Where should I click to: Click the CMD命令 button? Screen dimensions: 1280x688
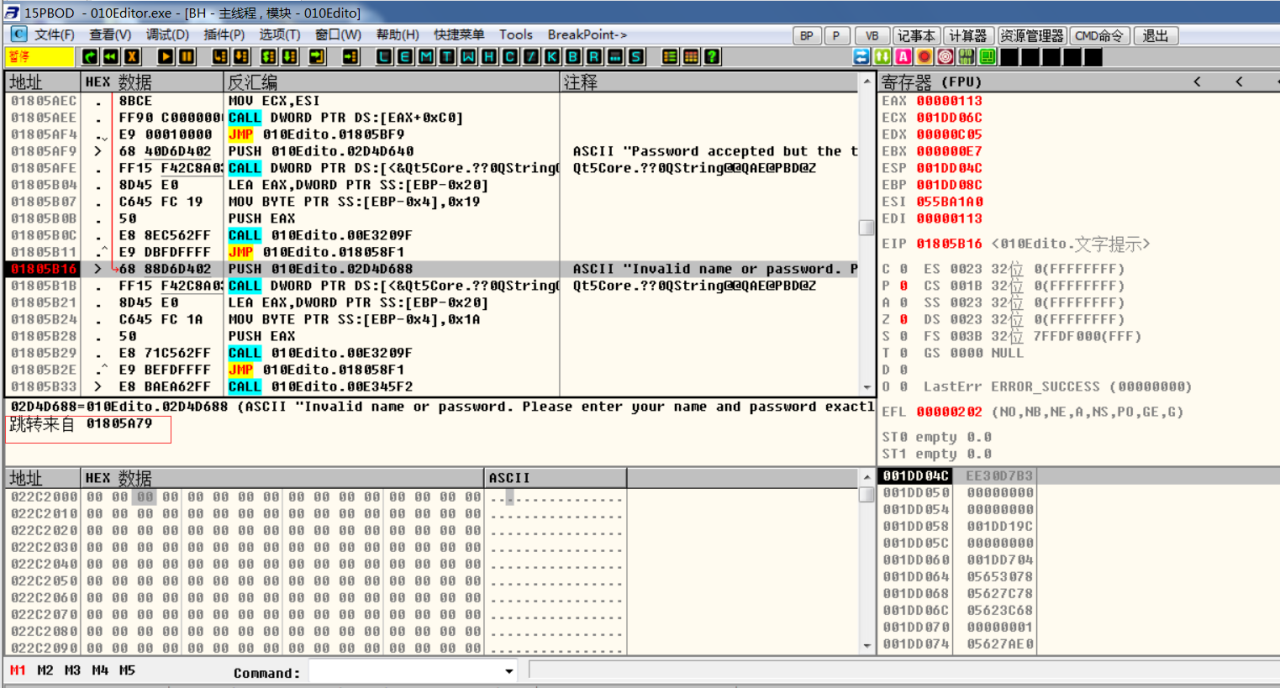1099,36
